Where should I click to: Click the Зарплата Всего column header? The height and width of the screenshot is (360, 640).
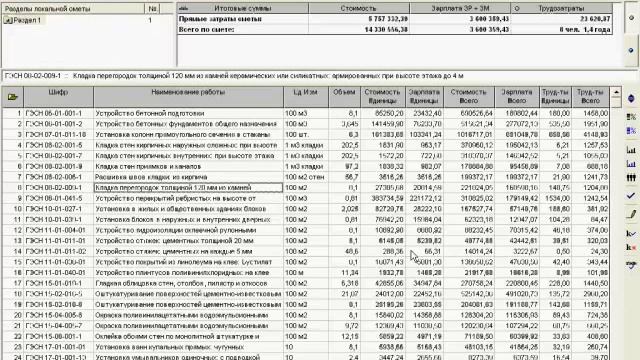517,96
